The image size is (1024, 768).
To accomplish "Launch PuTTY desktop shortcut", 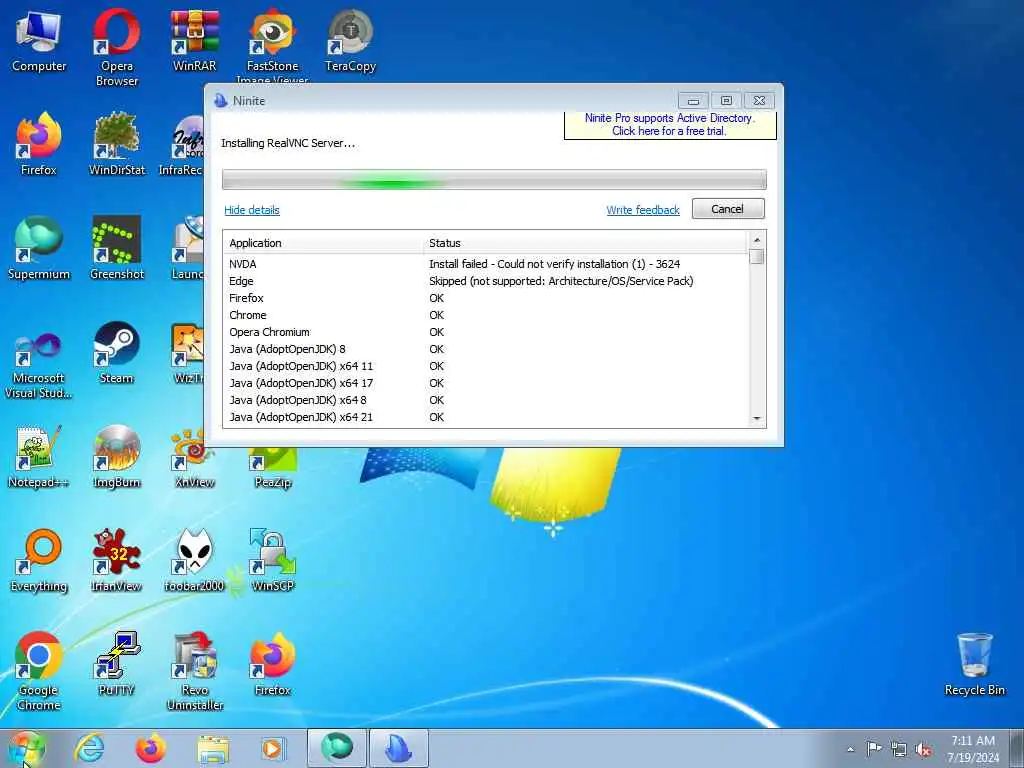I will pos(117,664).
